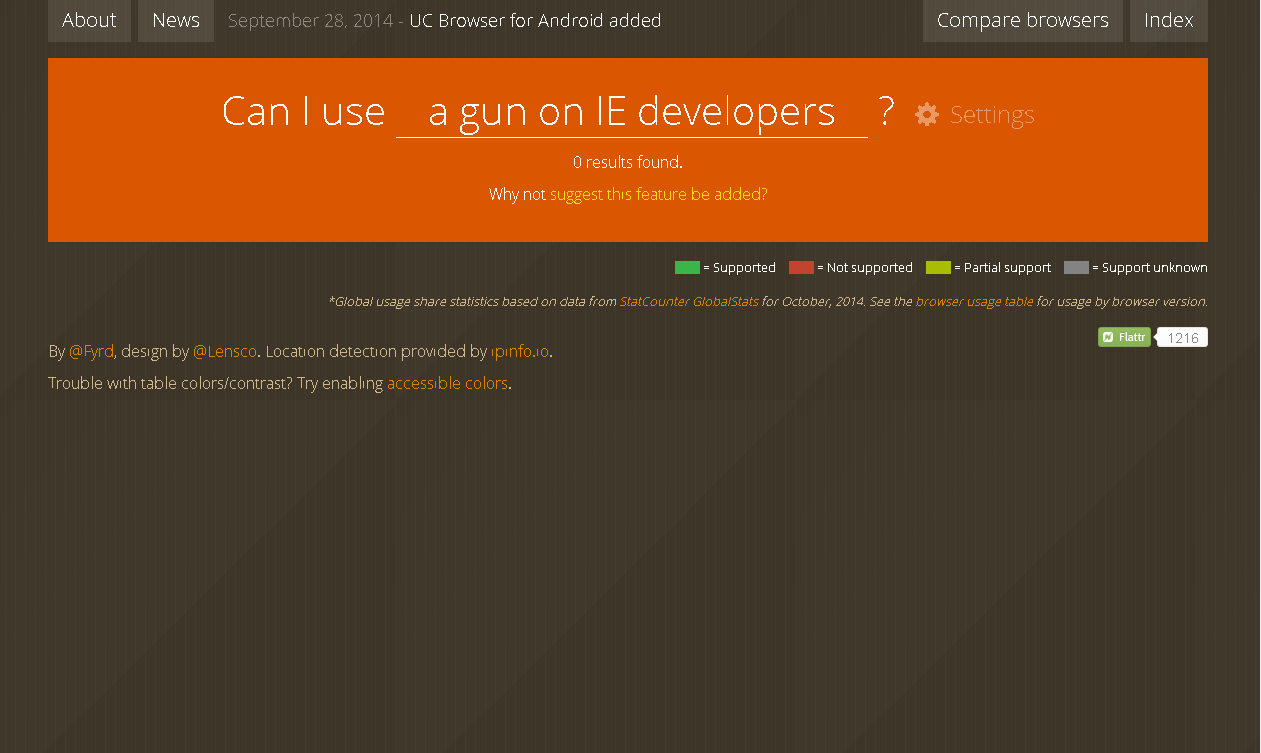Focus the "Can I use" search field
This screenshot has width=1261, height=753.
[x=631, y=112]
